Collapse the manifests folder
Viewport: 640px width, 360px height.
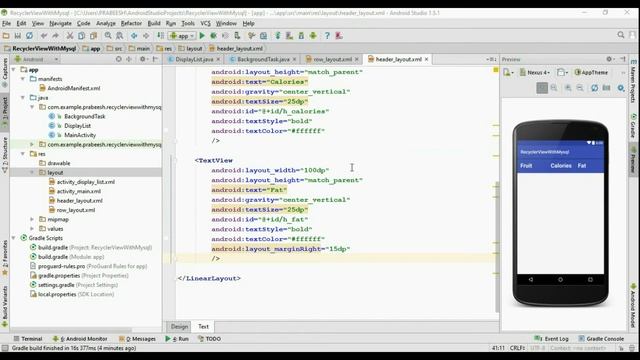click(x=23, y=79)
